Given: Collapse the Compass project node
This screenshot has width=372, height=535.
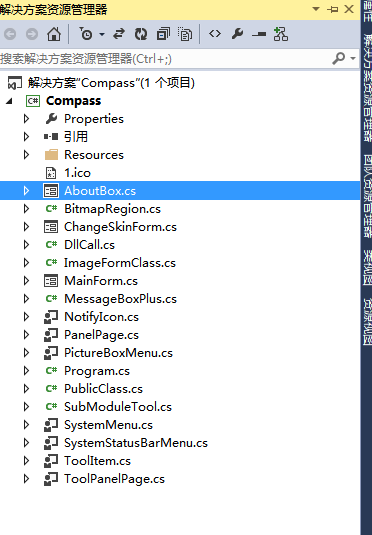Looking at the screenshot, I should tap(9, 101).
